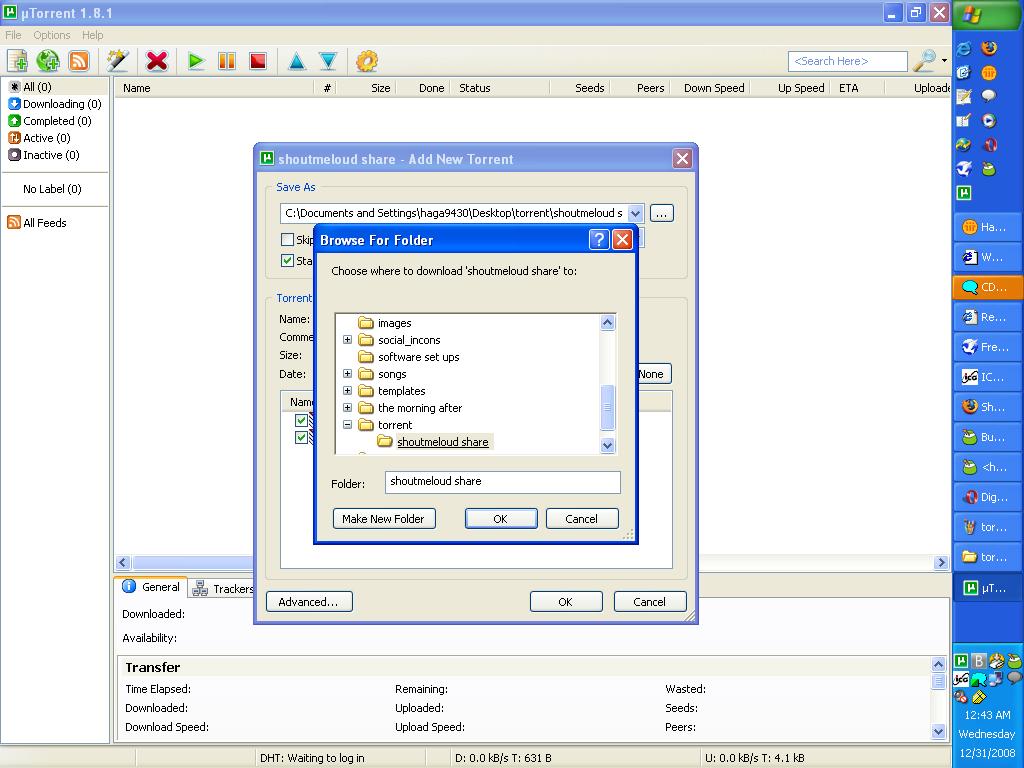Open search engine dropdown arrow
Image resolution: width=1024 pixels, height=768 pixels.
click(944, 61)
